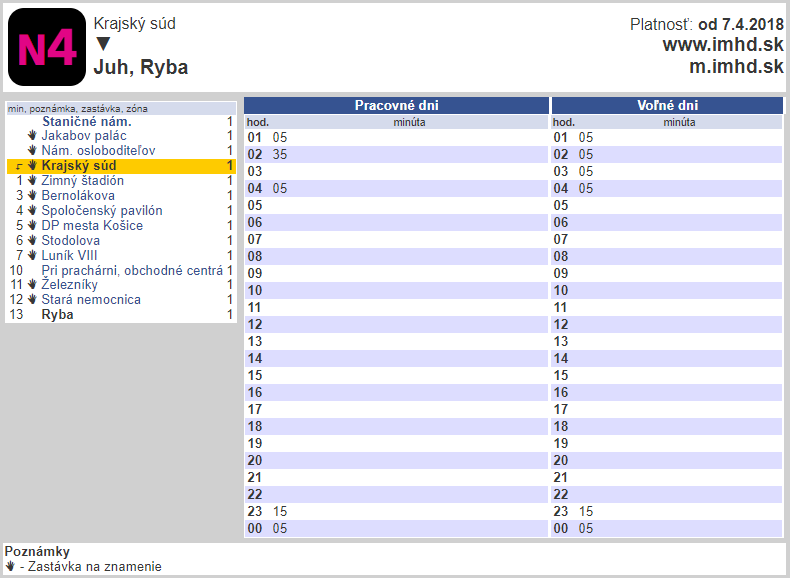The image size is (790, 578).
Task: Click the request-stop icon next to Zimný štadión
Action: 32,181
